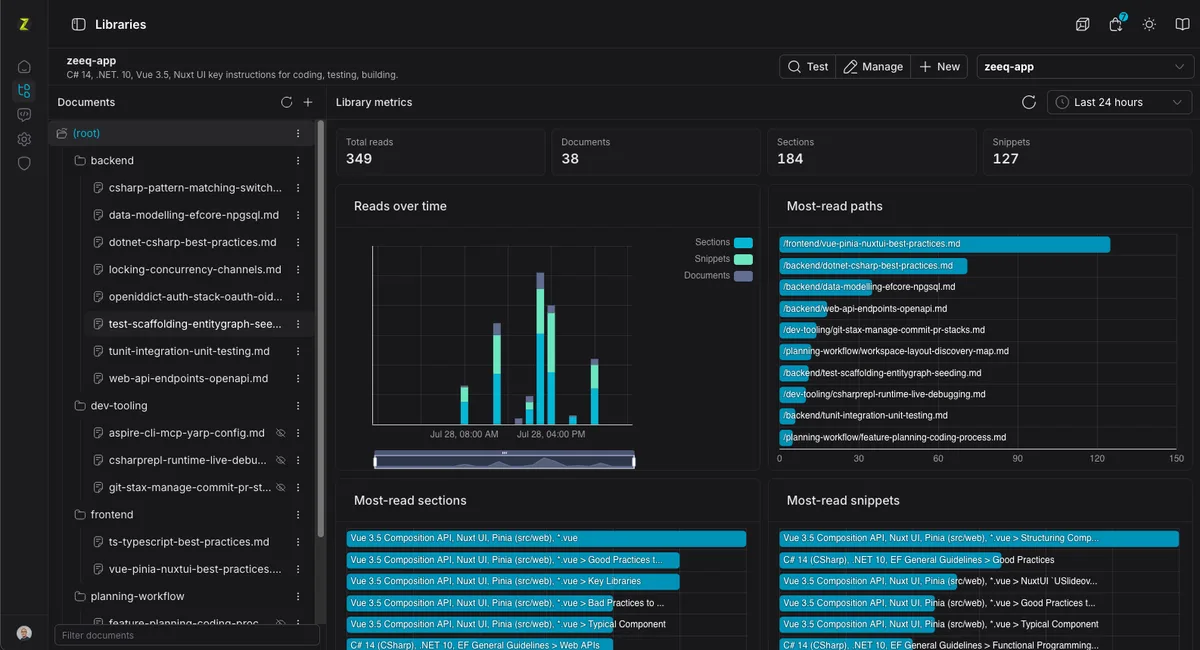1200x650 pixels.
Task: Open options for dotnet-csharp-best-practices.md
Action: pos(298,242)
